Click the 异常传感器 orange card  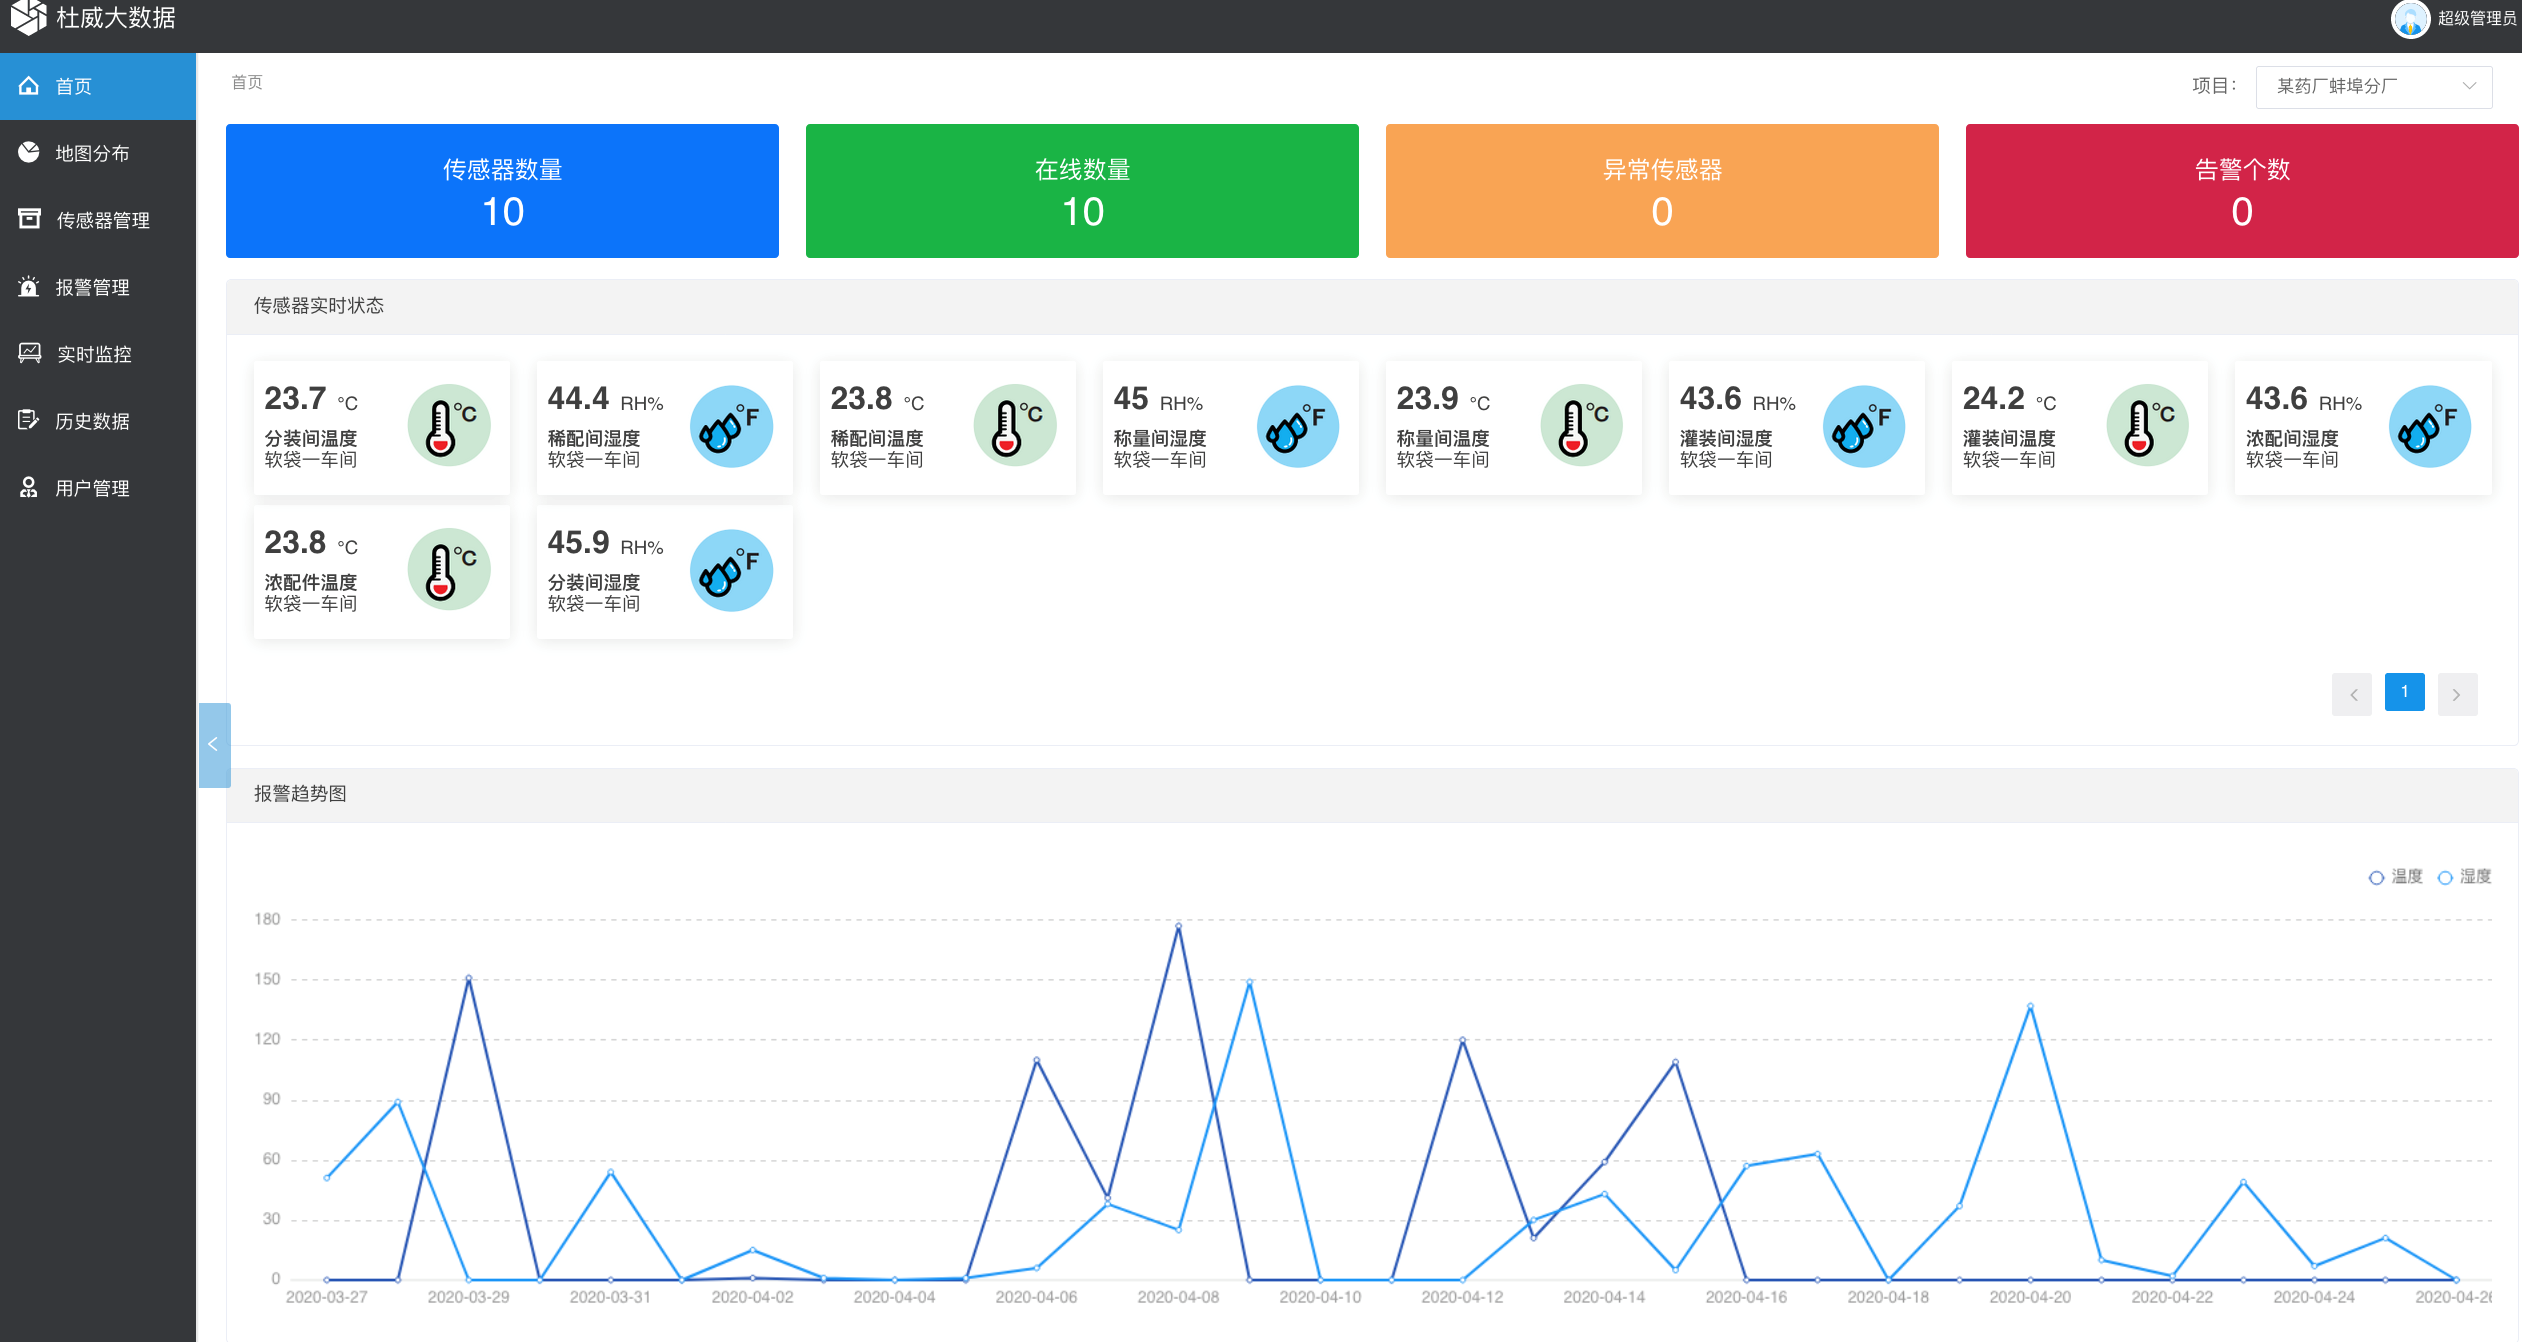(1662, 191)
